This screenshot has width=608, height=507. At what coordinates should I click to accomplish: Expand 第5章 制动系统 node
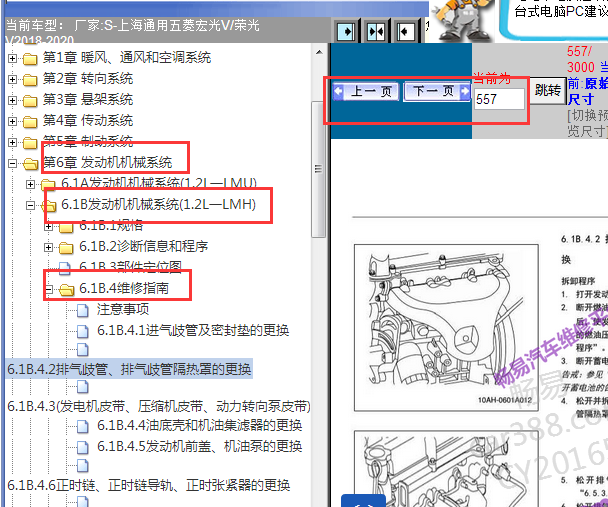click(12, 142)
